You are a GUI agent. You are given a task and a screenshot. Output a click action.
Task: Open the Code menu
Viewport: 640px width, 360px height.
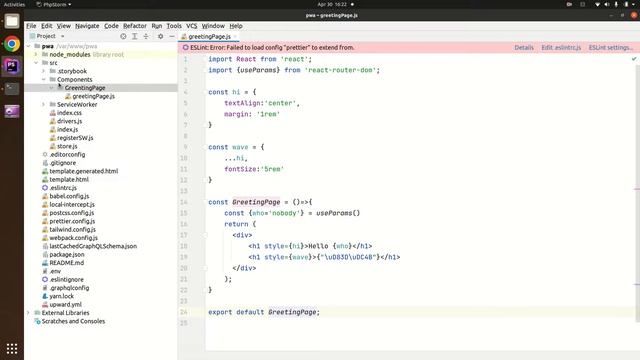(x=111, y=26)
